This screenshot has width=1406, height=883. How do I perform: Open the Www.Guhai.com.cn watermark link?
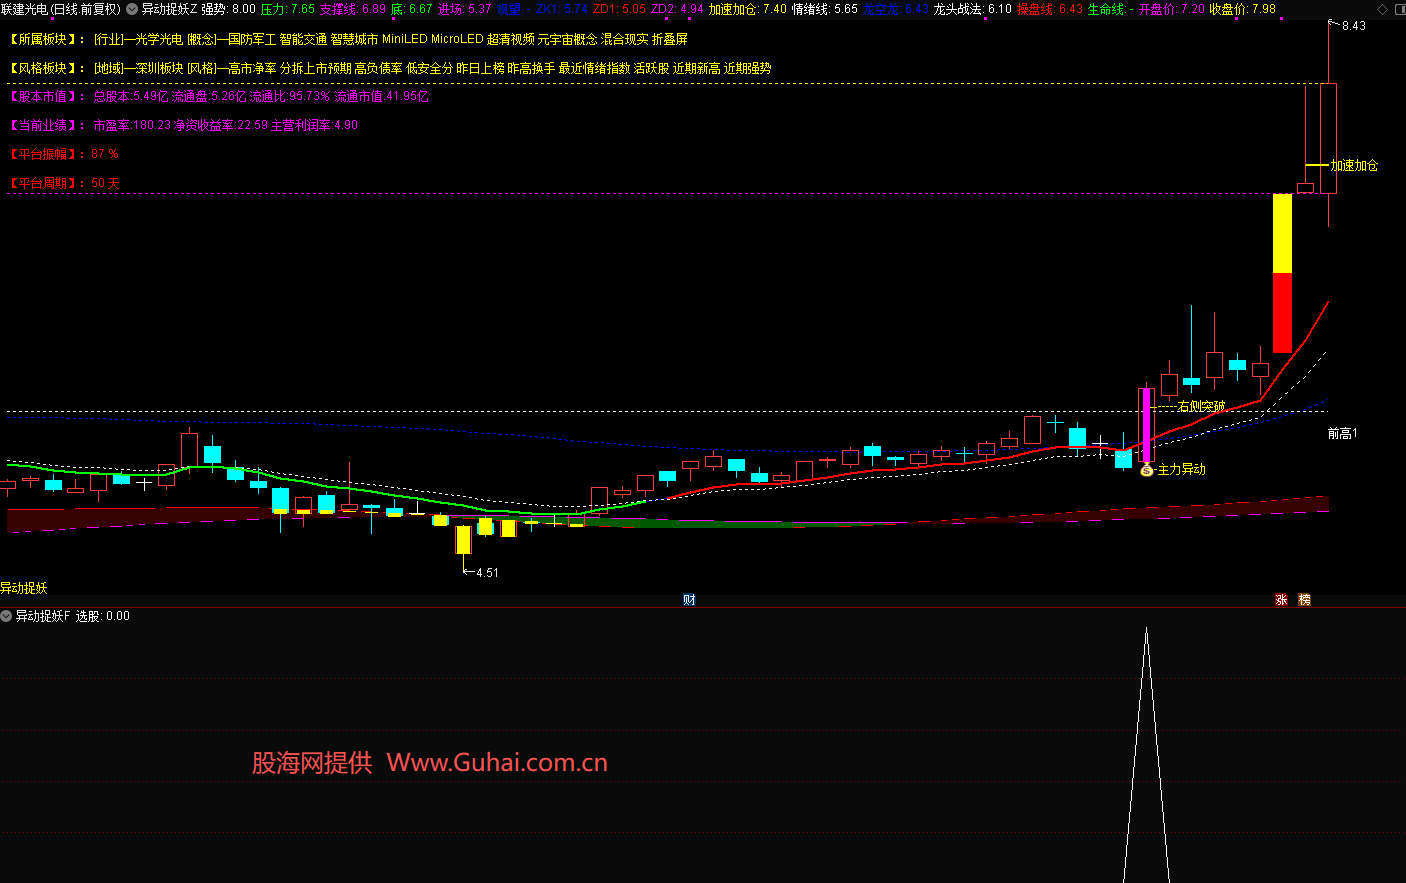497,763
